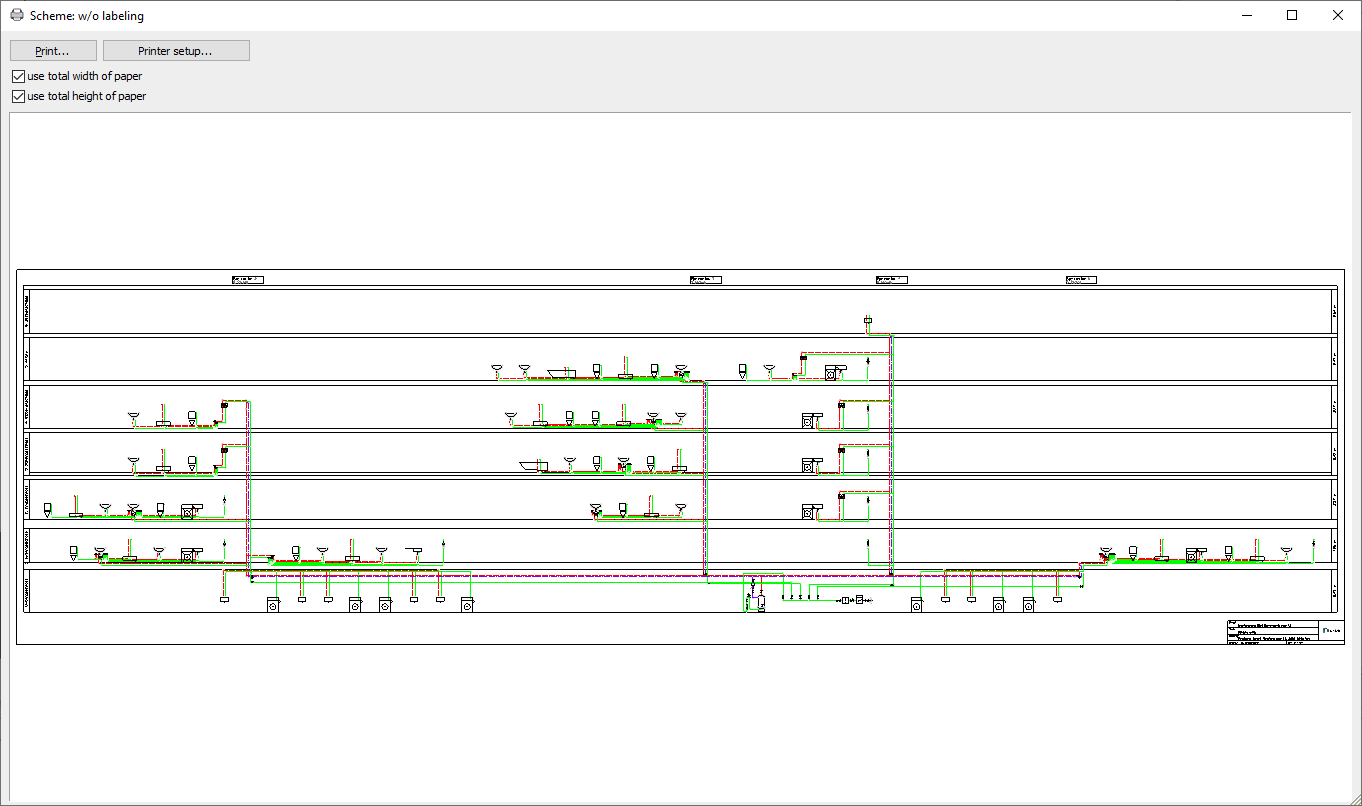Minimize the Scheme preview window
The height and width of the screenshot is (806, 1362).
(1247, 15)
